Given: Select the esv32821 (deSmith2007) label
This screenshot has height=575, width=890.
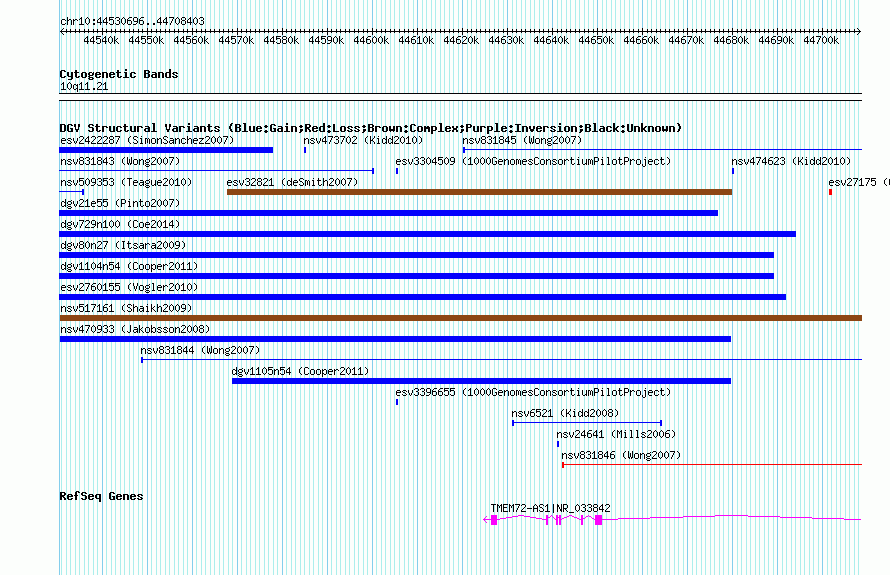Looking at the screenshot, I should 292,182.
